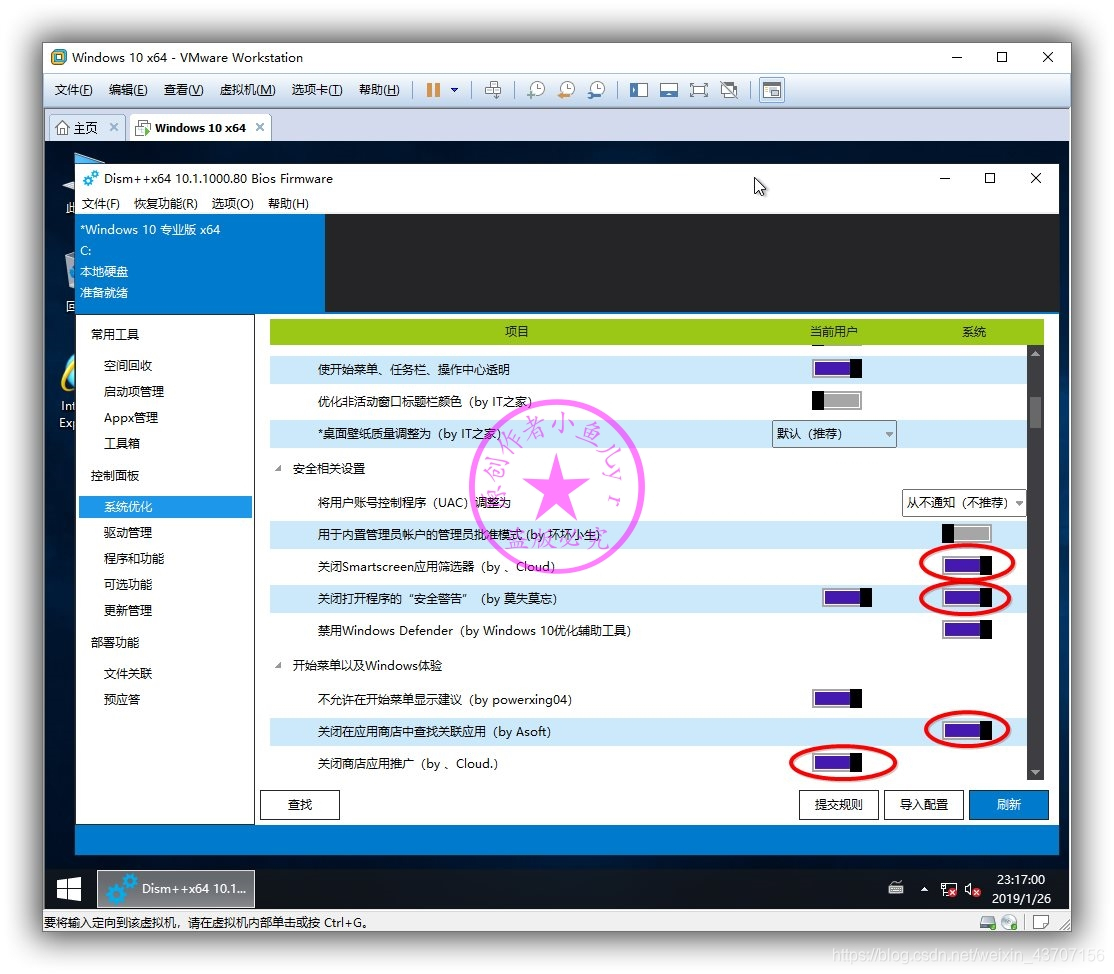Open VMware 虚拟机(M) menu
Viewport: 1114px width, 974px height.
tap(247, 90)
